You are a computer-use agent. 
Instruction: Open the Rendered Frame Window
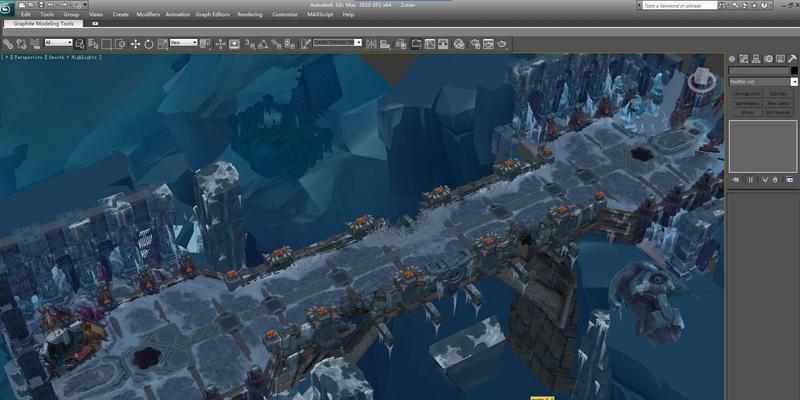click(x=488, y=44)
